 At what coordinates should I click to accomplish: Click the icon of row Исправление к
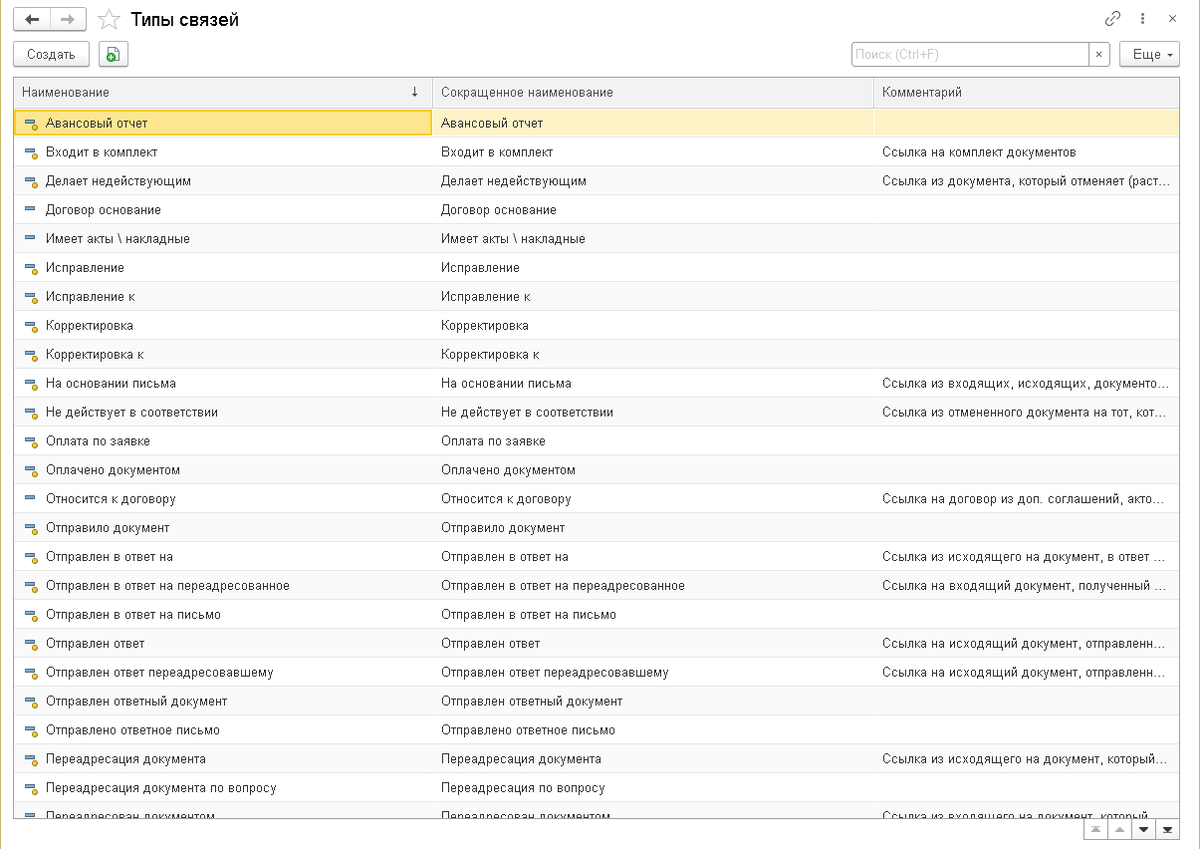(31, 297)
